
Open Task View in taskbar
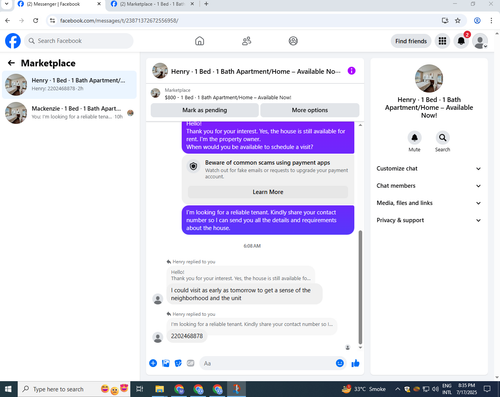[x=140, y=389]
